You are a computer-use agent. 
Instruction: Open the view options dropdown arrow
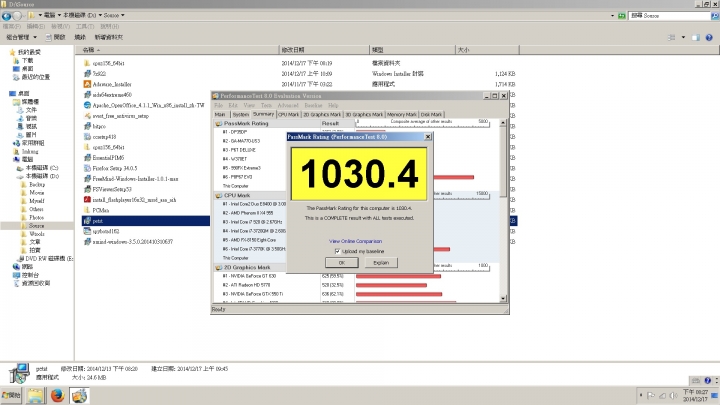click(x=683, y=38)
